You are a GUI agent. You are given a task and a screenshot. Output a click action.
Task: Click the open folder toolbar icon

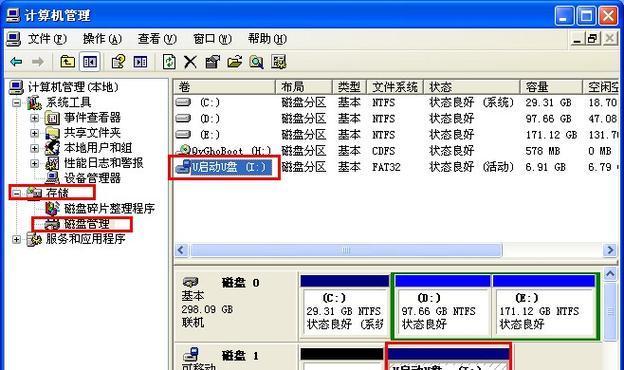pyautogui.click(x=235, y=62)
